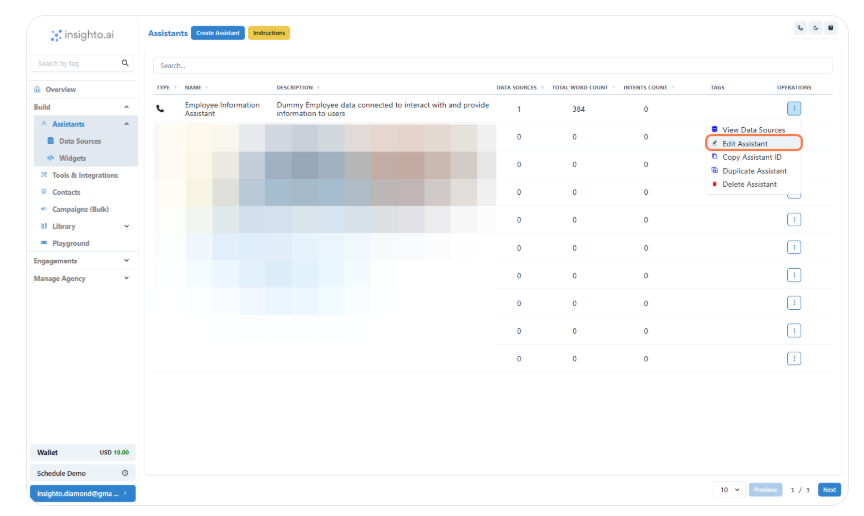Click the Campaigns (Bulk) megaphone icon
This screenshot has height=516, width=864.
coord(44,209)
